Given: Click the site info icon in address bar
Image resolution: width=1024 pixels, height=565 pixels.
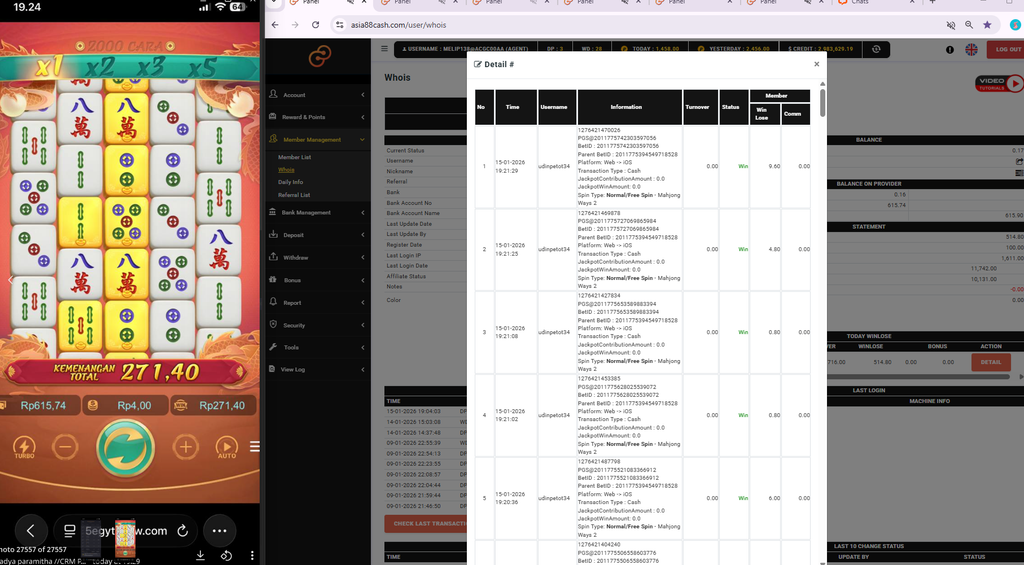Looking at the screenshot, I should point(339,25).
